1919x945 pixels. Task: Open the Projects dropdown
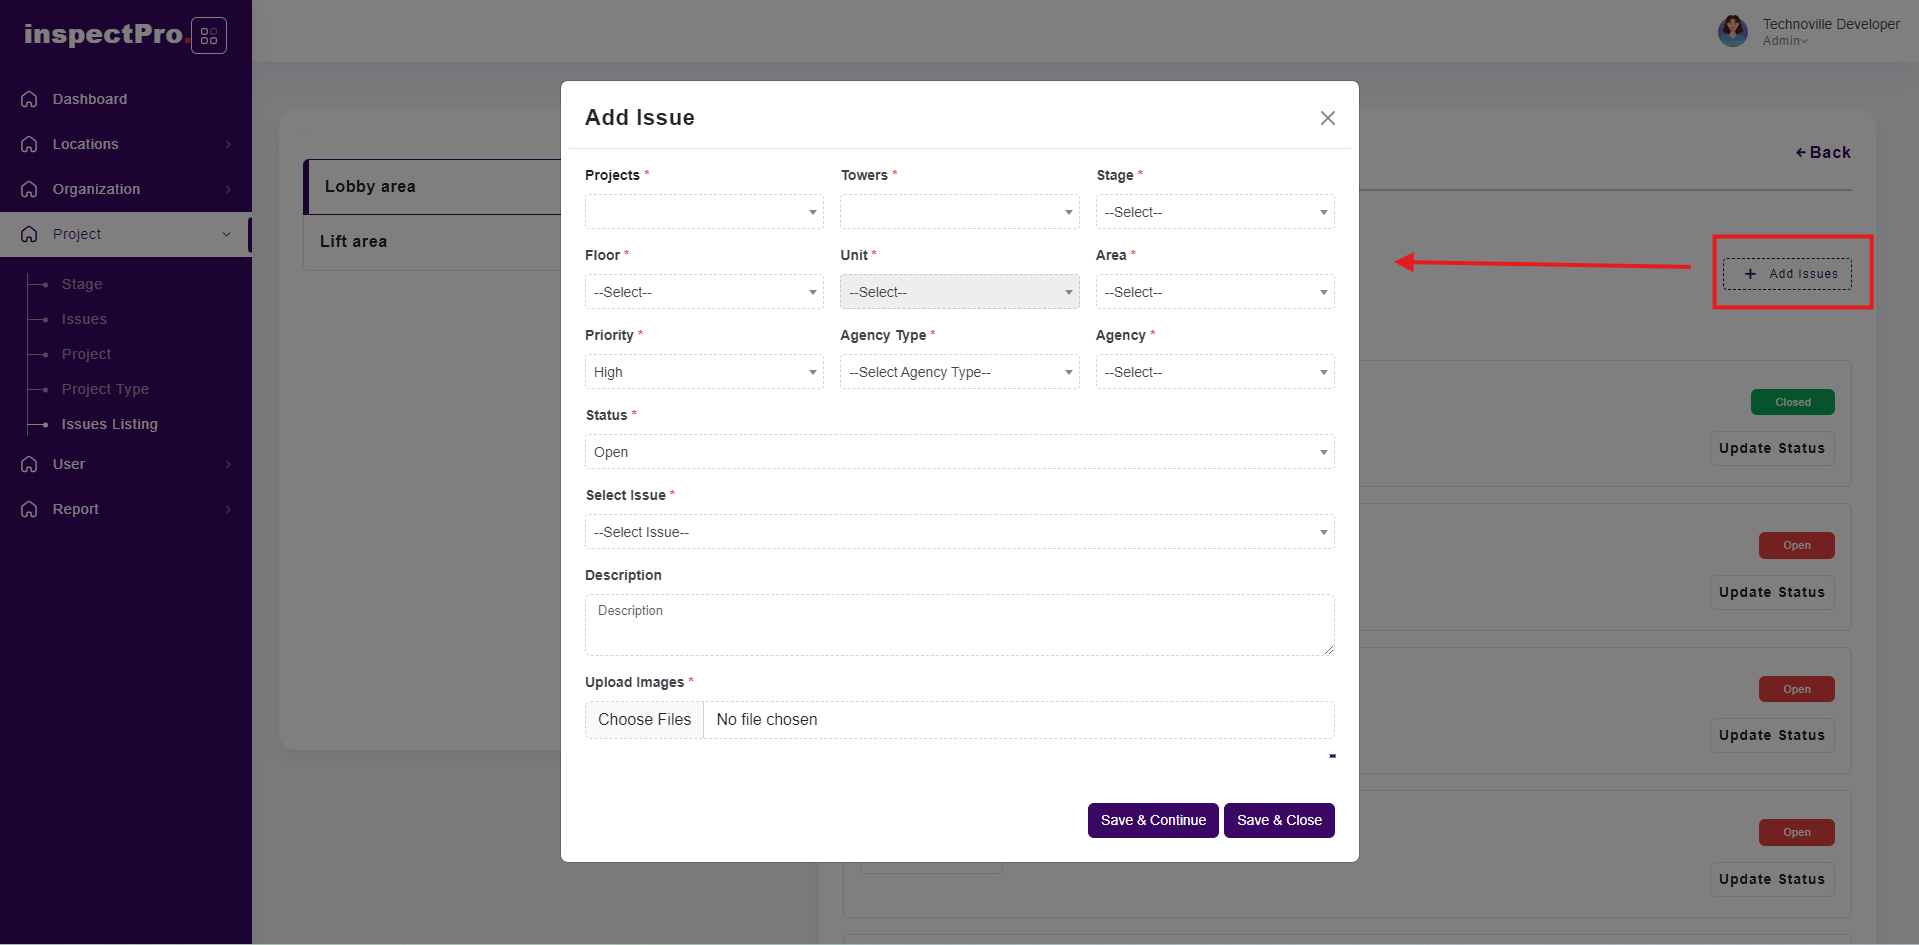coord(703,212)
